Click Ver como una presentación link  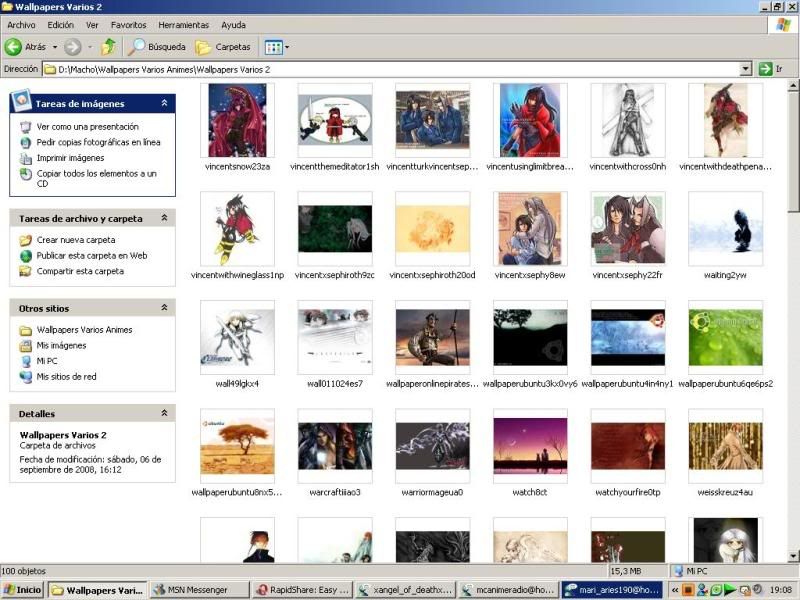coord(88,127)
